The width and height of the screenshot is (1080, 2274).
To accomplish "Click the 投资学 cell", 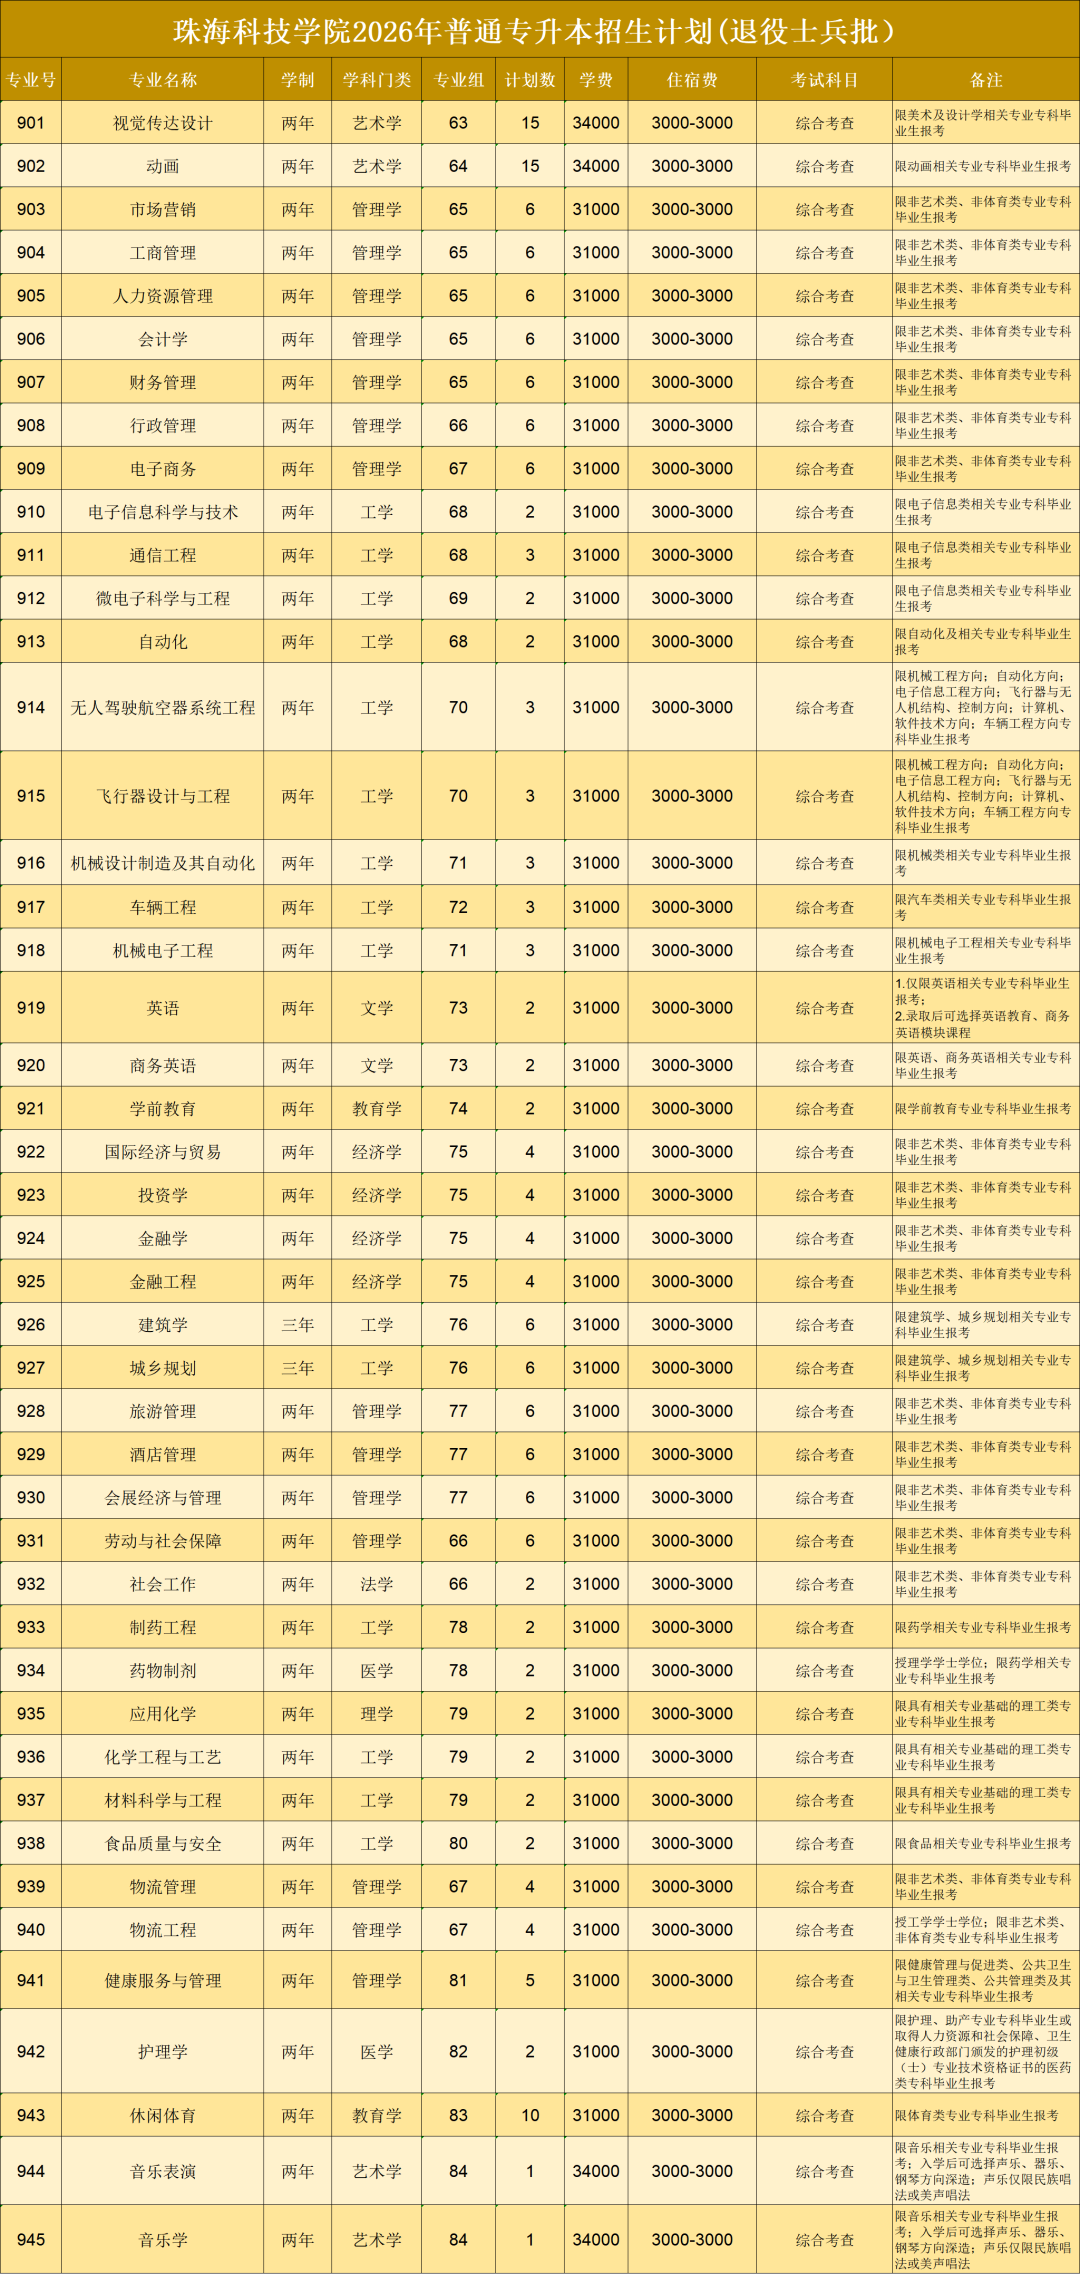I will point(163,1195).
